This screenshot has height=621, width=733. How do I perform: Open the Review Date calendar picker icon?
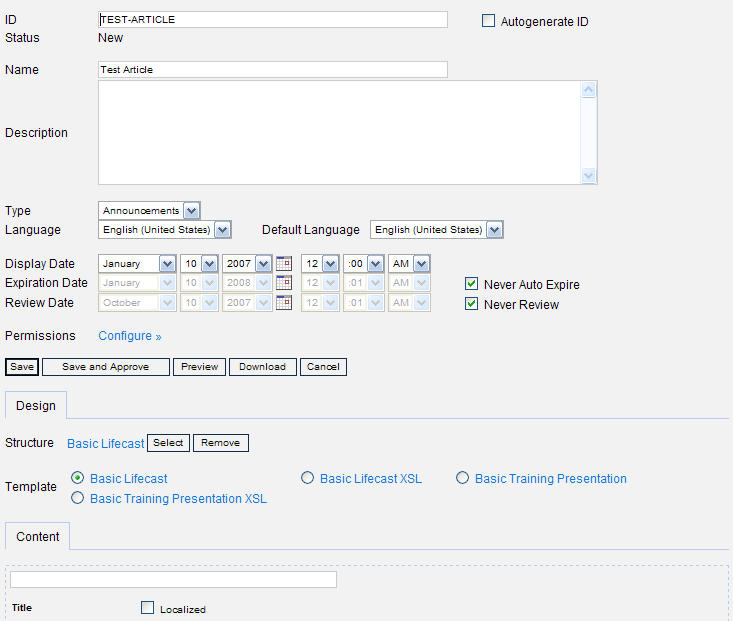[284, 303]
